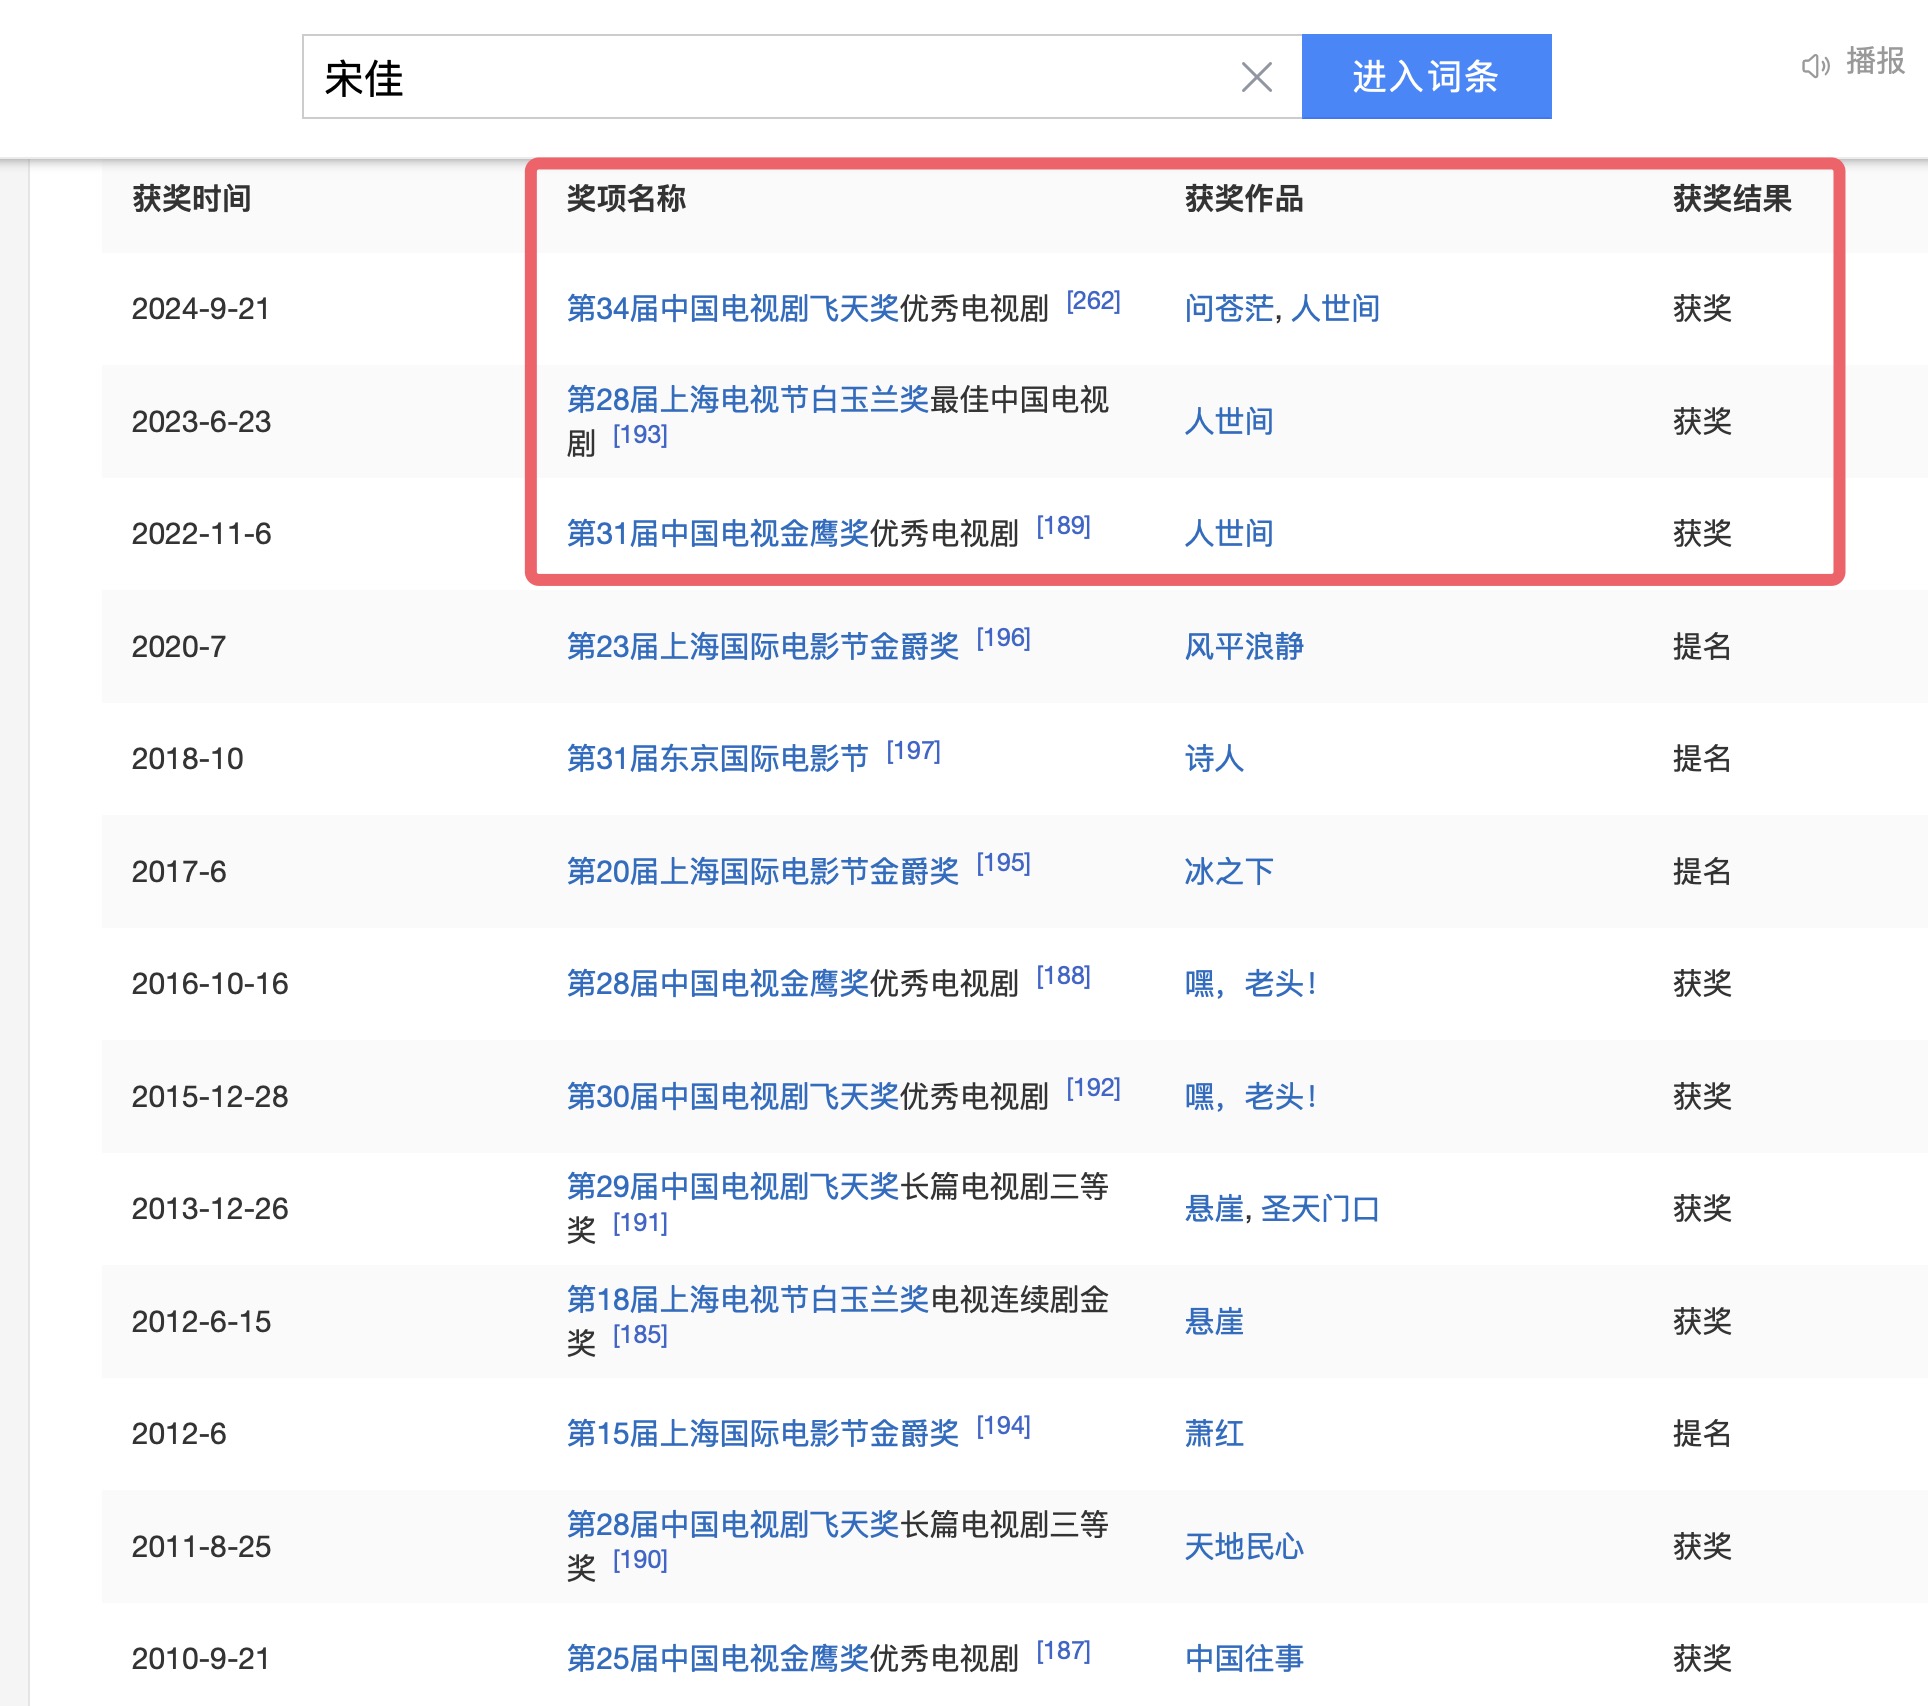Click the 获奖时间 column header
Viewport: 1928px width, 1706px height.
point(192,199)
